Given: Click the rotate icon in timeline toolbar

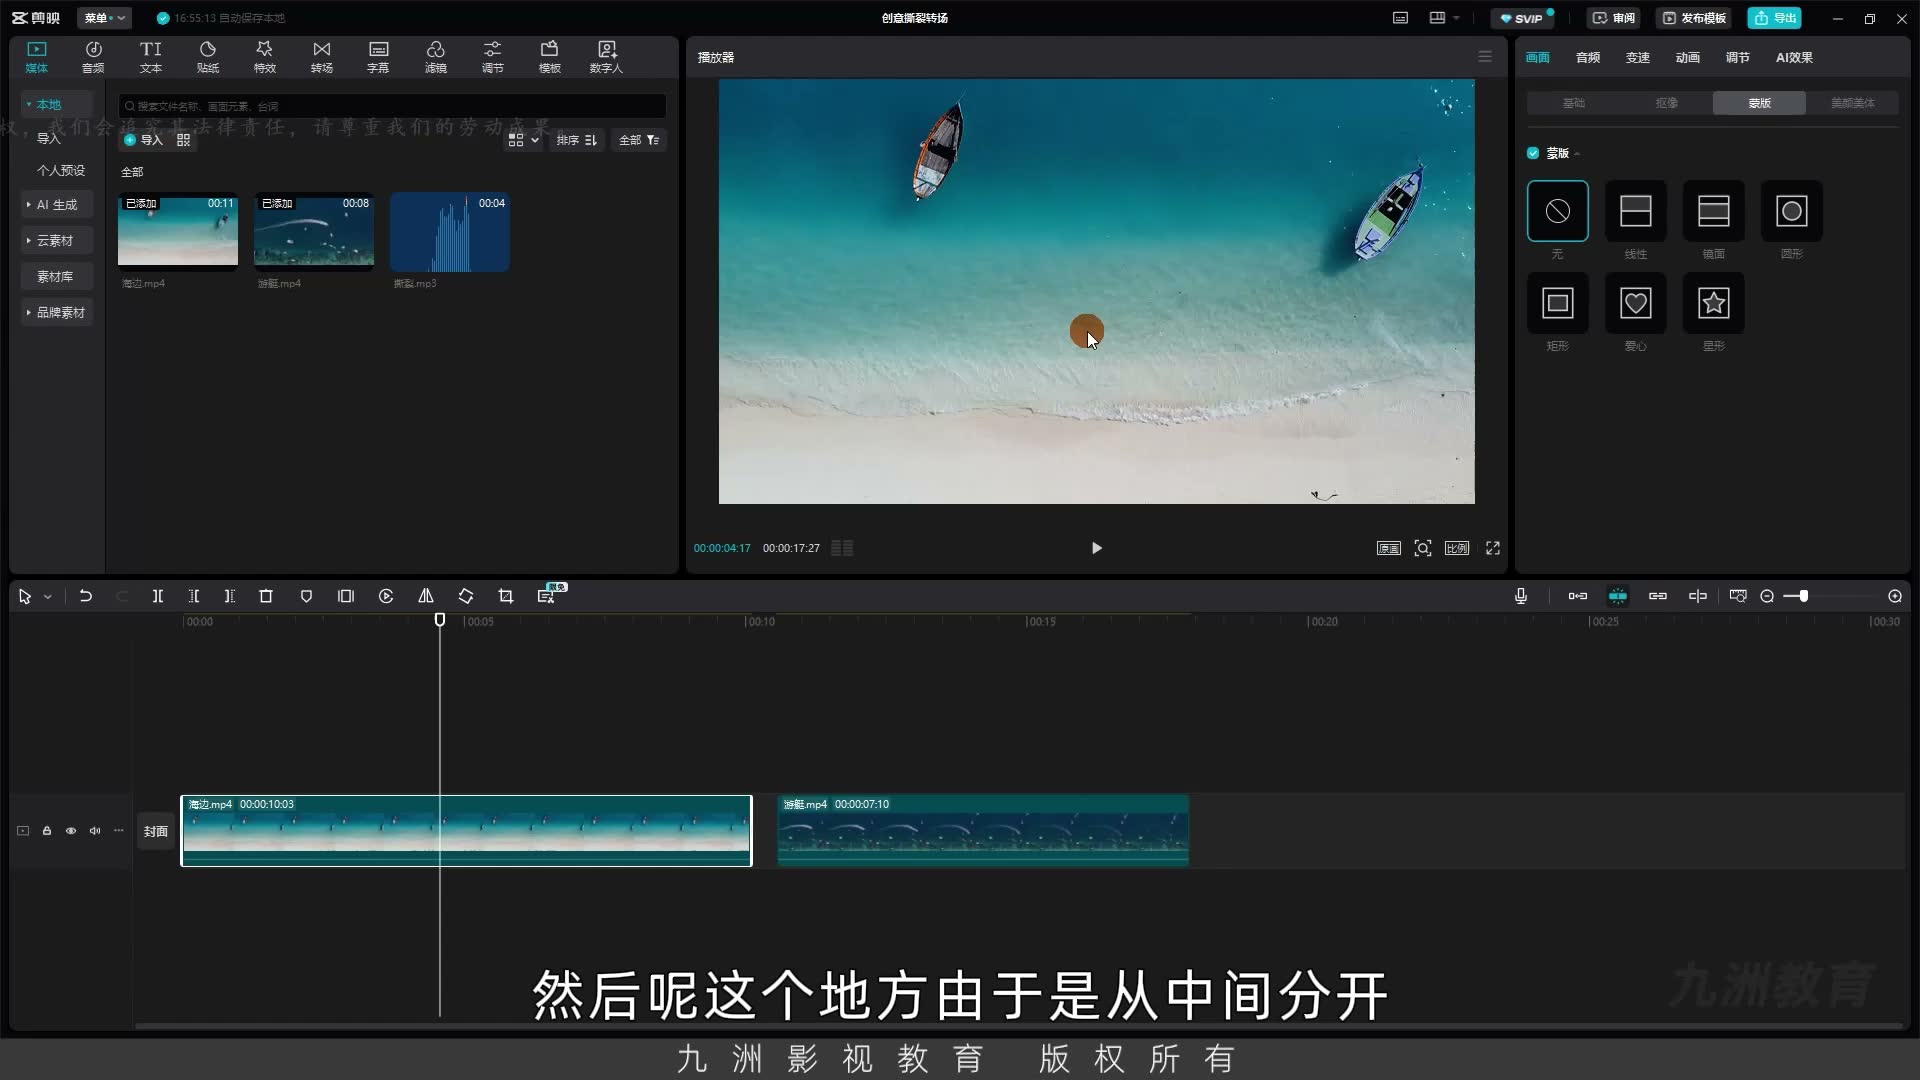Looking at the screenshot, I should pyautogui.click(x=466, y=596).
